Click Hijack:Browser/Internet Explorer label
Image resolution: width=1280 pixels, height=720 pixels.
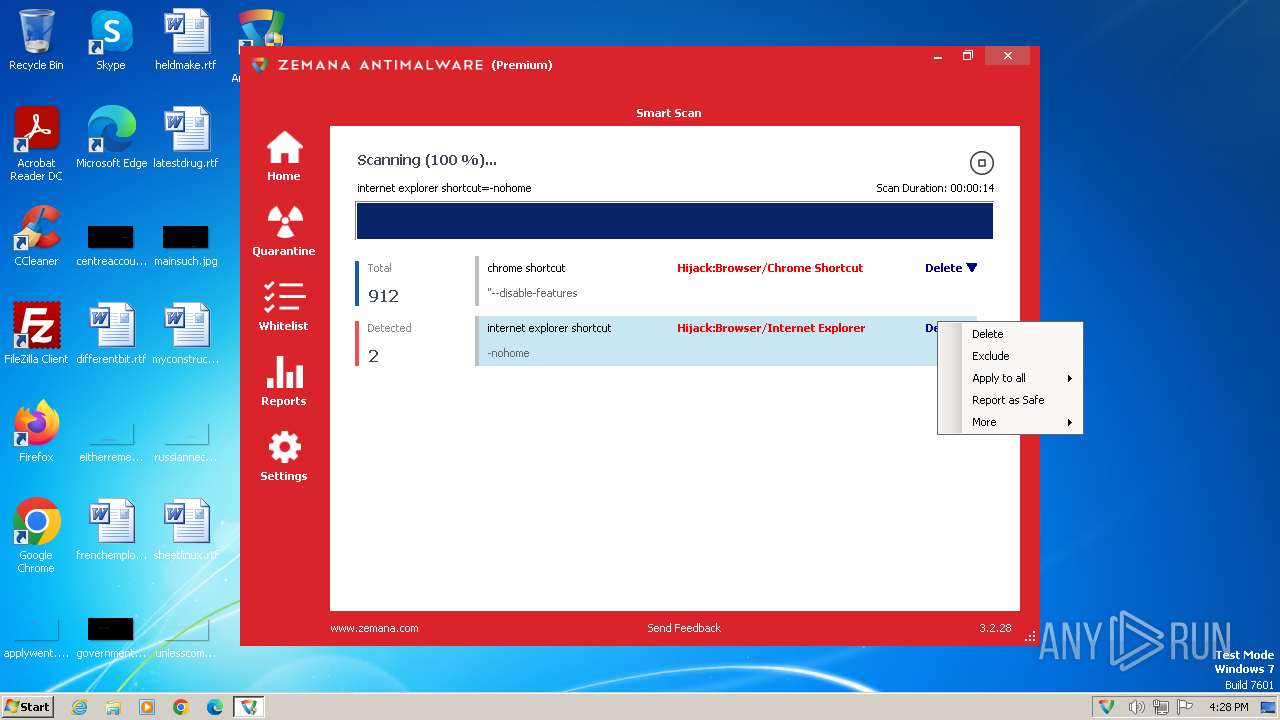pyautogui.click(x=771, y=328)
